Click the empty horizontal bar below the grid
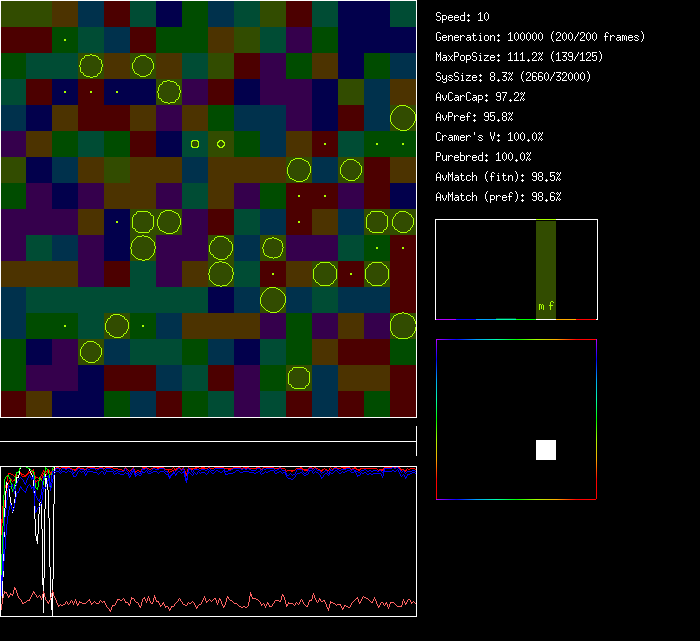Image resolution: width=700 pixels, height=641 pixels. (208, 430)
